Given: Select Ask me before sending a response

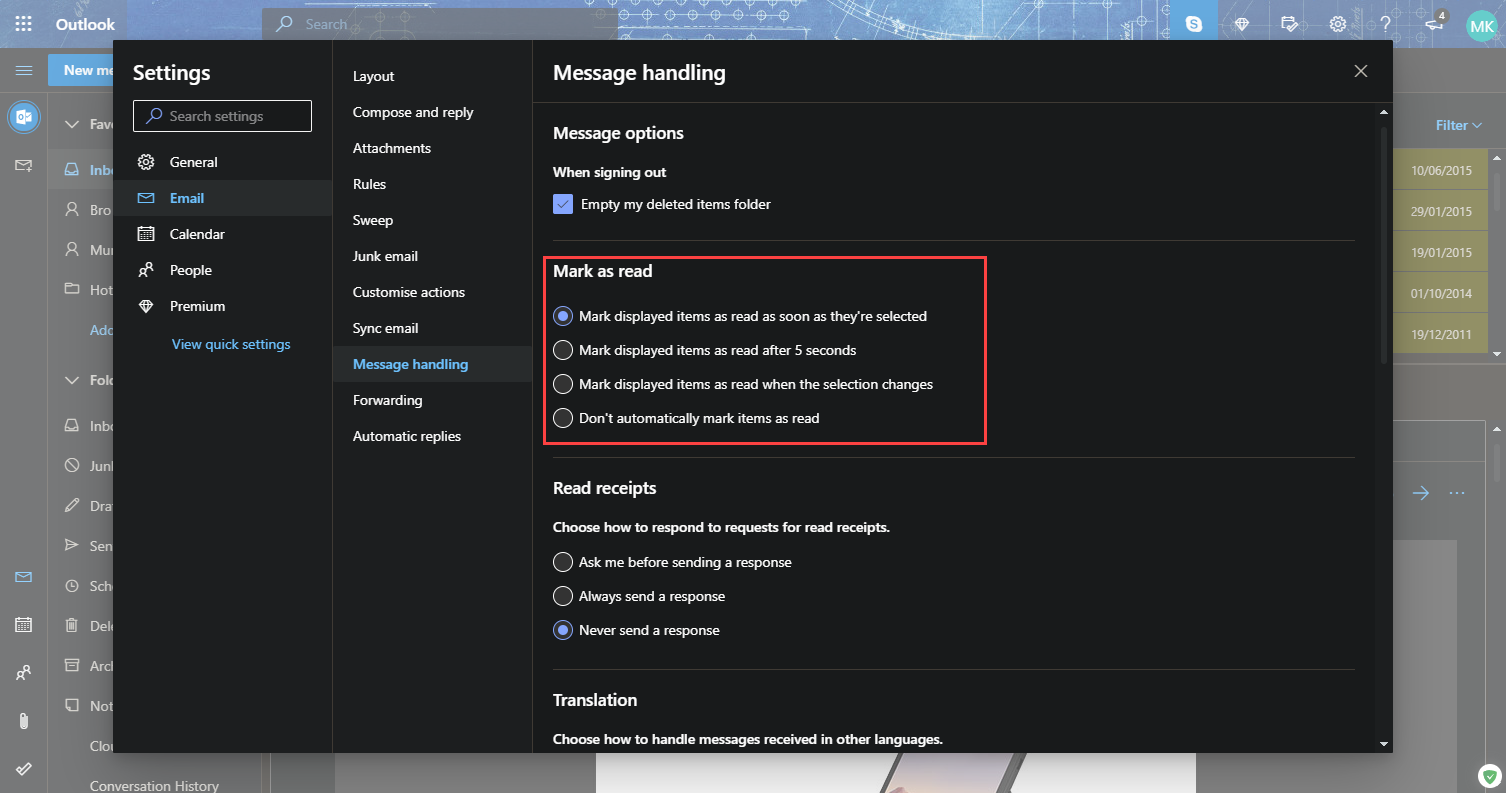Looking at the screenshot, I should coord(563,562).
